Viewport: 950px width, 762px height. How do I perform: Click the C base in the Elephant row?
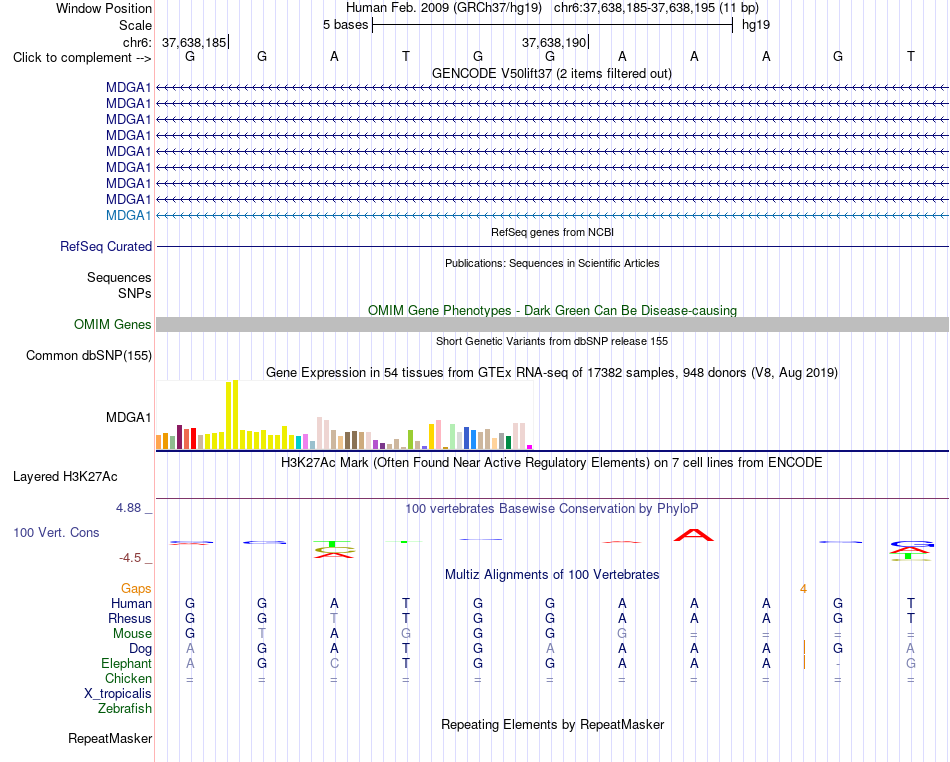click(x=334, y=664)
